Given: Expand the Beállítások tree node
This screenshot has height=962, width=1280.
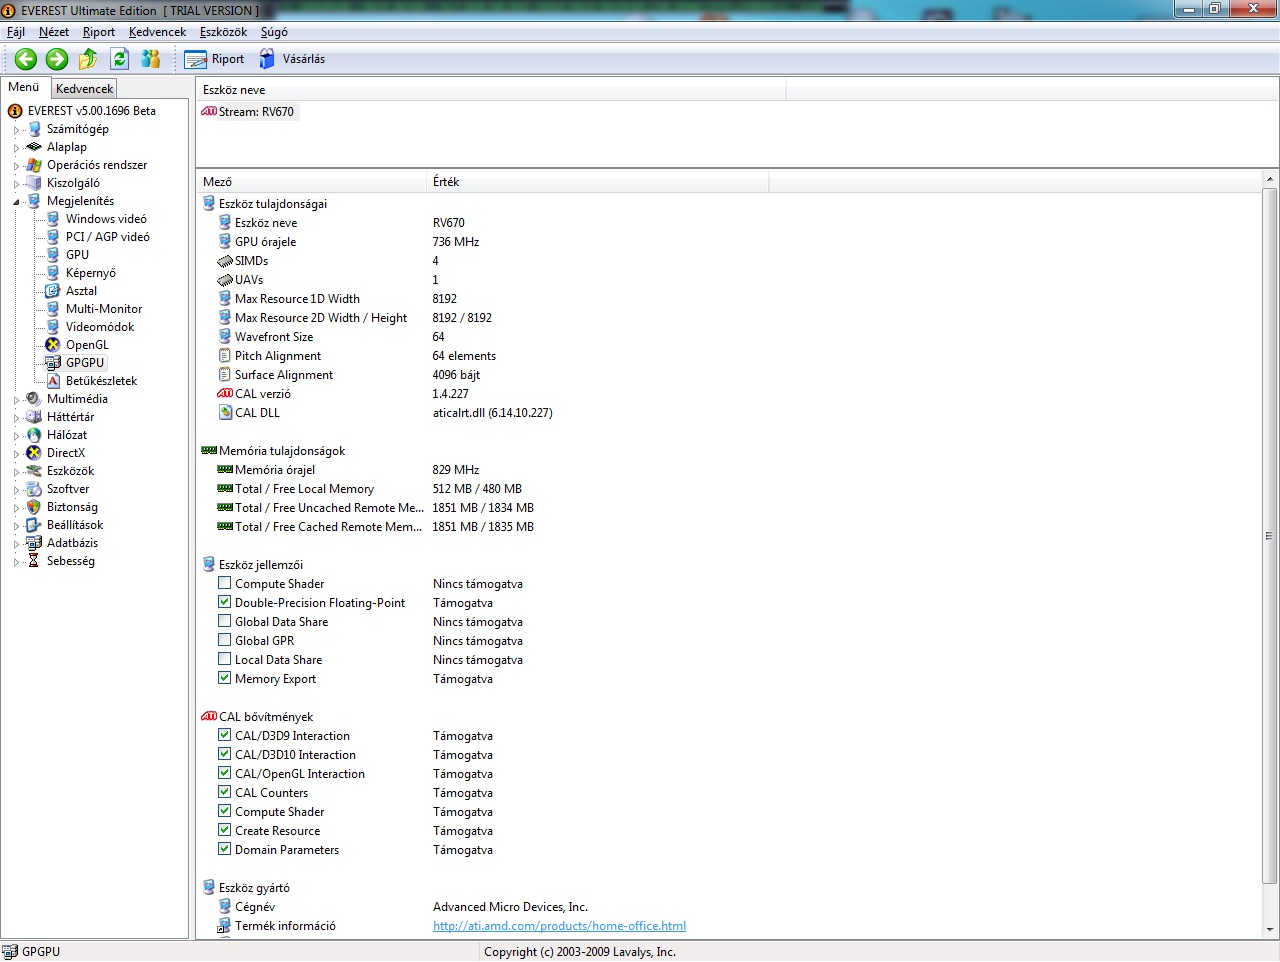Looking at the screenshot, I should (x=16, y=526).
